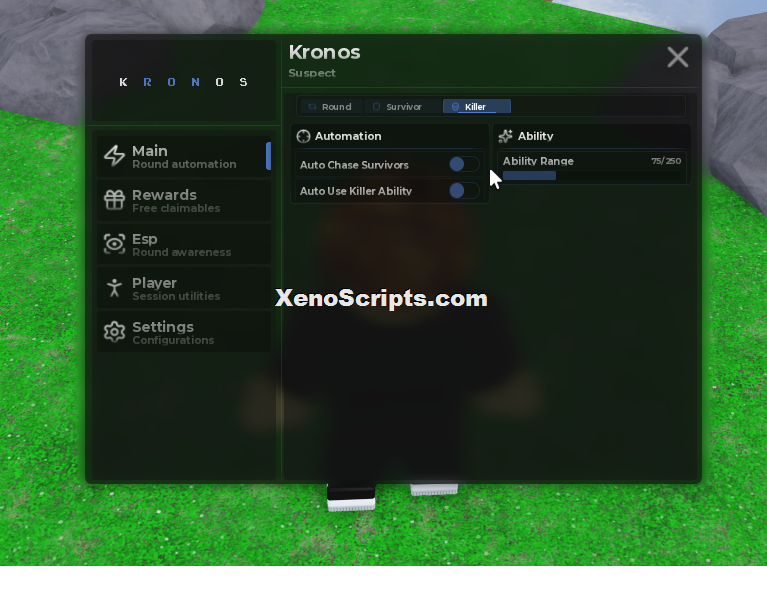Click the Ability sparkle icon
The width and height of the screenshot is (767, 596).
point(505,136)
